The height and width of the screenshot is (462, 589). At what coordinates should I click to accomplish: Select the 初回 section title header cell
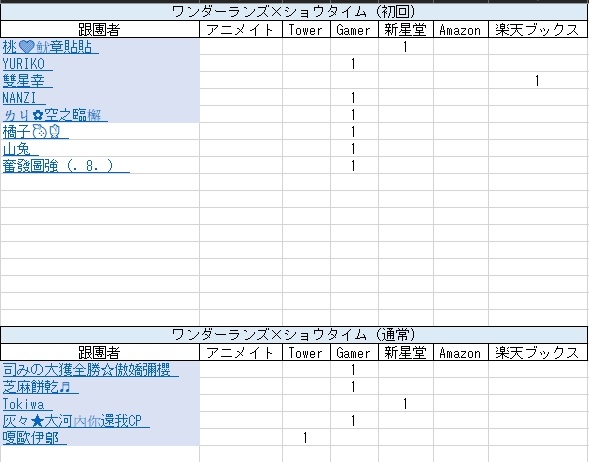click(x=294, y=12)
